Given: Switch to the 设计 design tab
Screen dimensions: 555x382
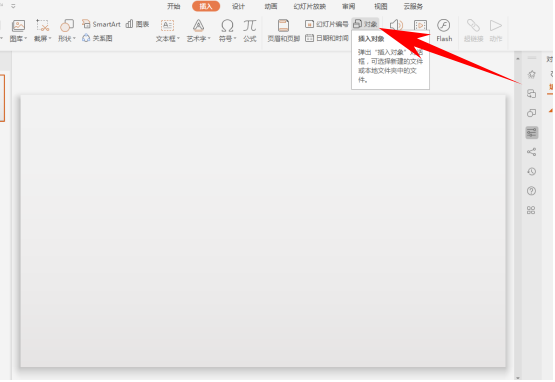Looking at the screenshot, I should coord(238,6).
